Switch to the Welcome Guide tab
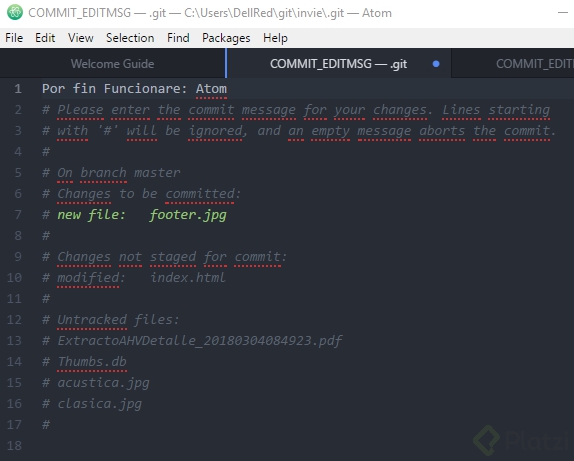The width and height of the screenshot is (574, 461). tap(112, 64)
